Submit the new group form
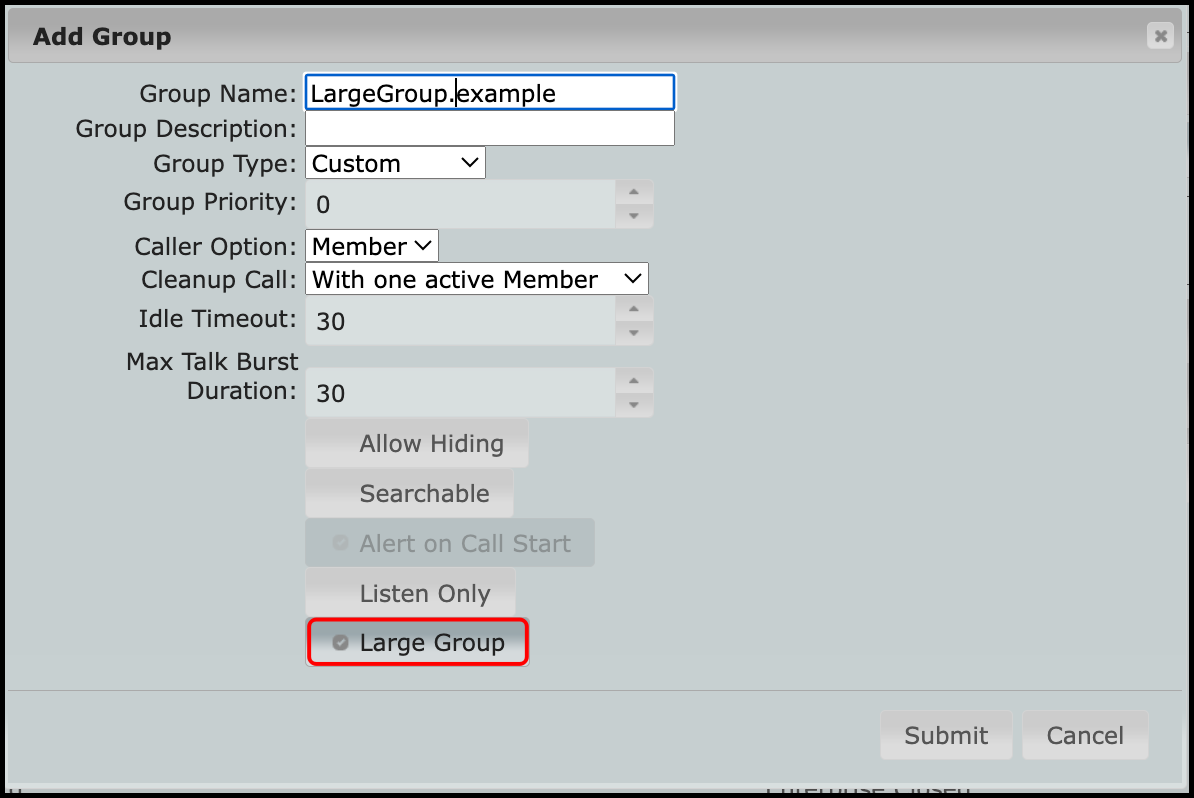The height and width of the screenshot is (798, 1194). [x=946, y=735]
